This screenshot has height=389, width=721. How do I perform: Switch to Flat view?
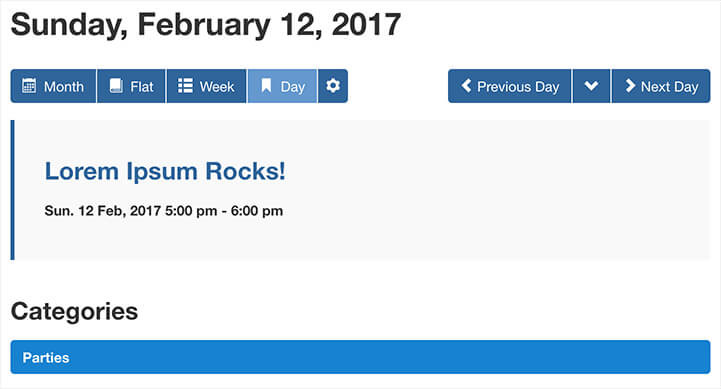(x=131, y=86)
